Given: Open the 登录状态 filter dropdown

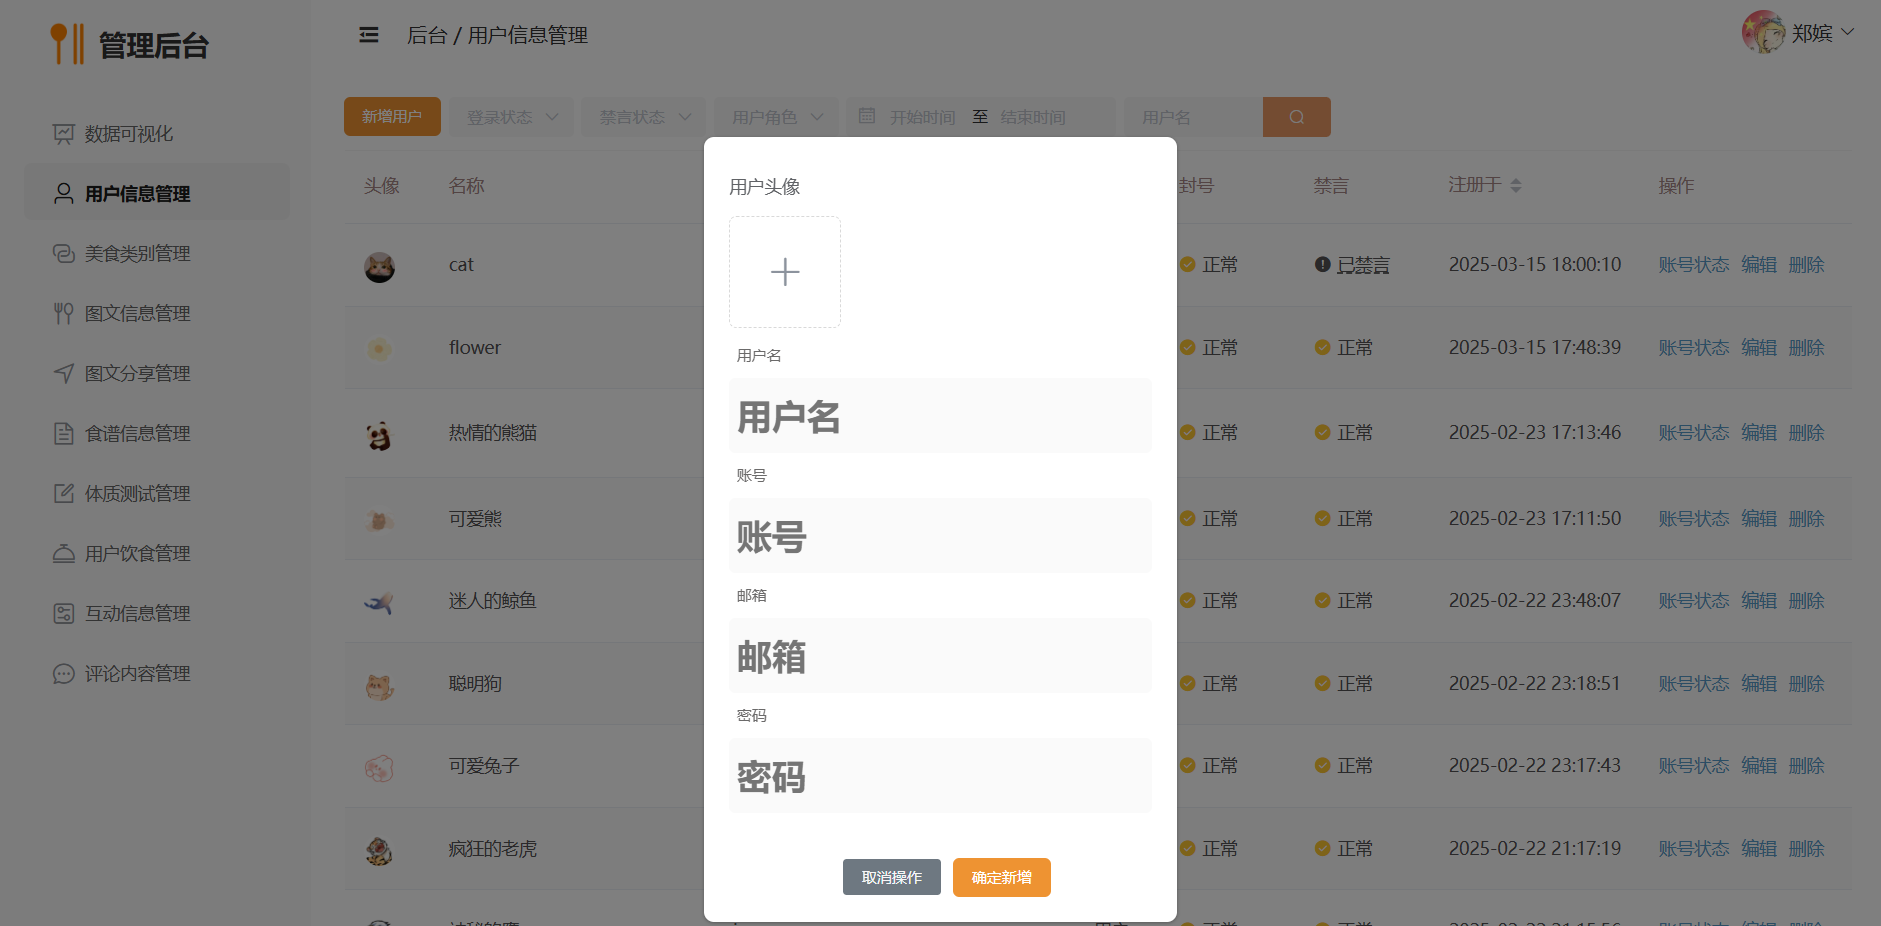Looking at the screenshot, I should [x=511, y=117].
